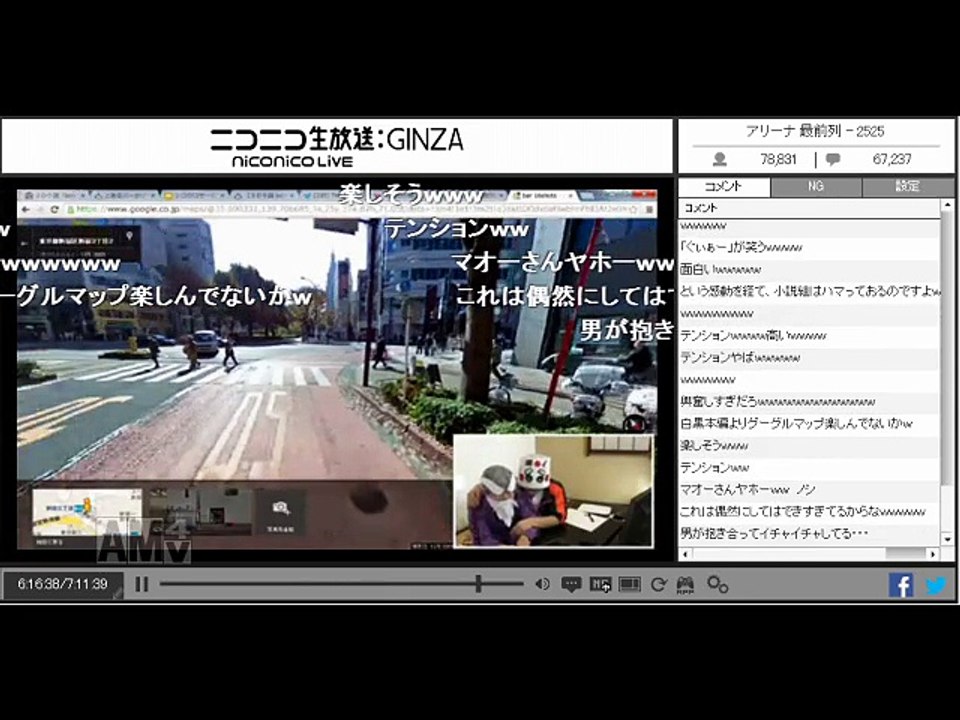Select the comment 楽しそうwww
The height and width of the screenshot is (720, 960).
click(x=809, y=446)
